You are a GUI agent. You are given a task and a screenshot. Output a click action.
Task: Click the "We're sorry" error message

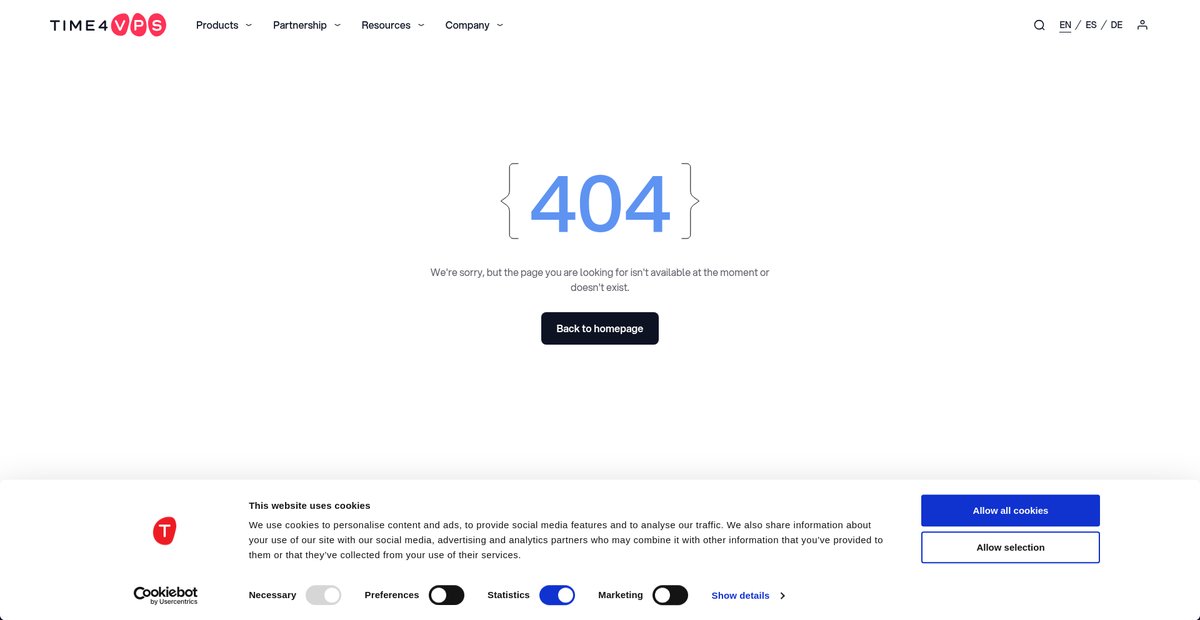600,279
